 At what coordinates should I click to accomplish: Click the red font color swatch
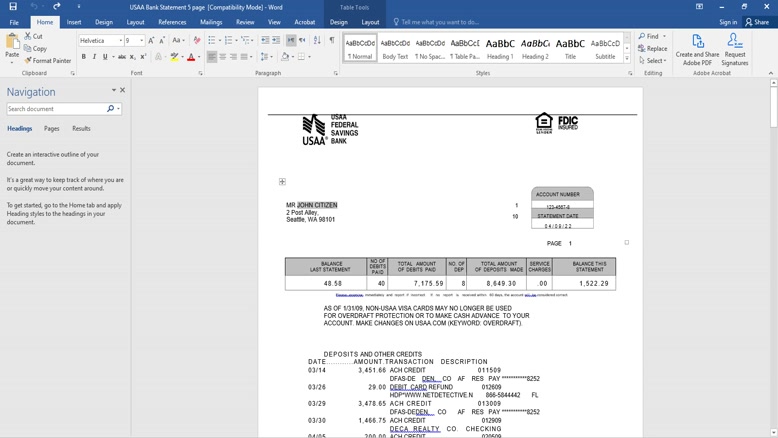[x=191, y=57]
